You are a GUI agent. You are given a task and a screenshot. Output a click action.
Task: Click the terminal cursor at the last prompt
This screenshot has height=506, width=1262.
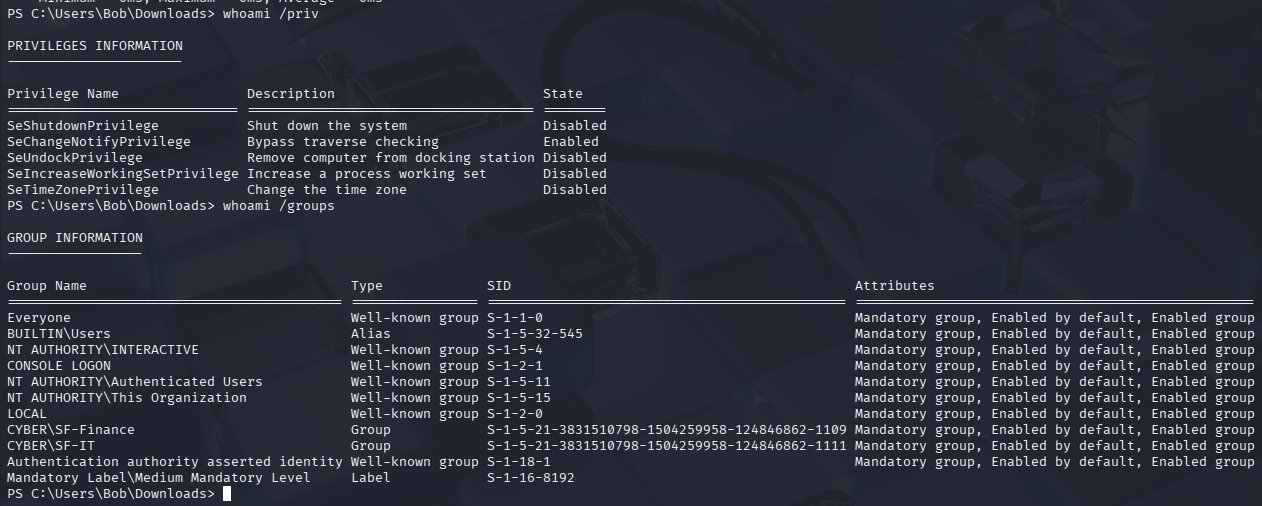(x=227, y=494)
